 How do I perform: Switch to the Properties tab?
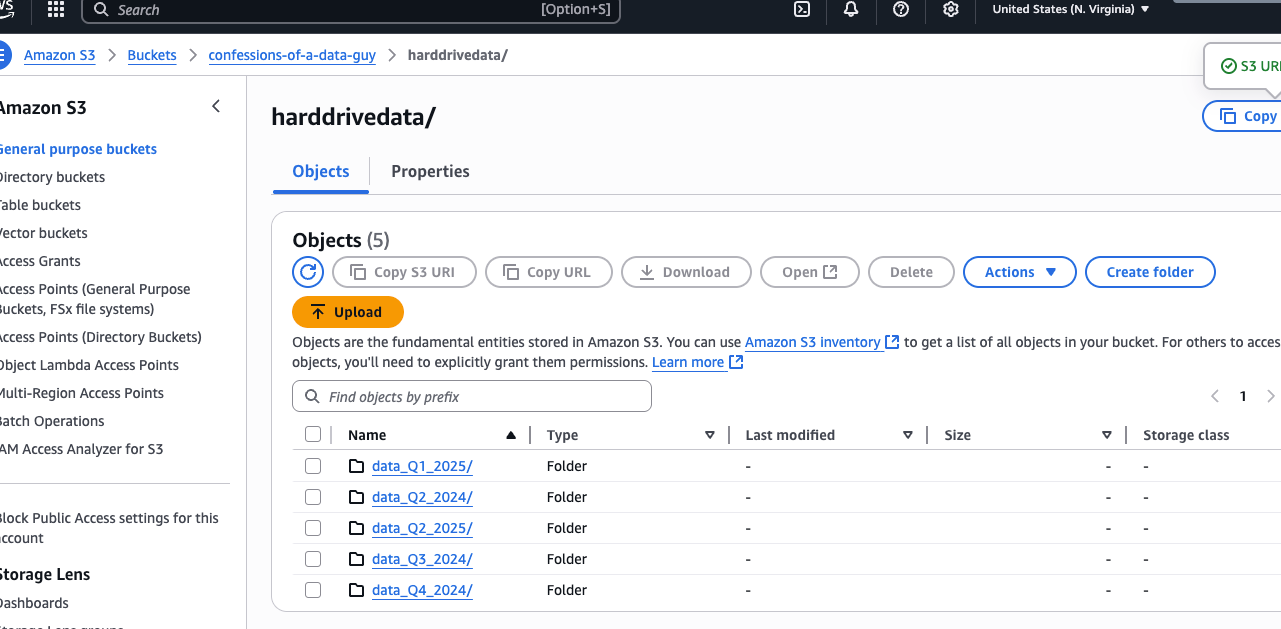[x=430, y=171]
